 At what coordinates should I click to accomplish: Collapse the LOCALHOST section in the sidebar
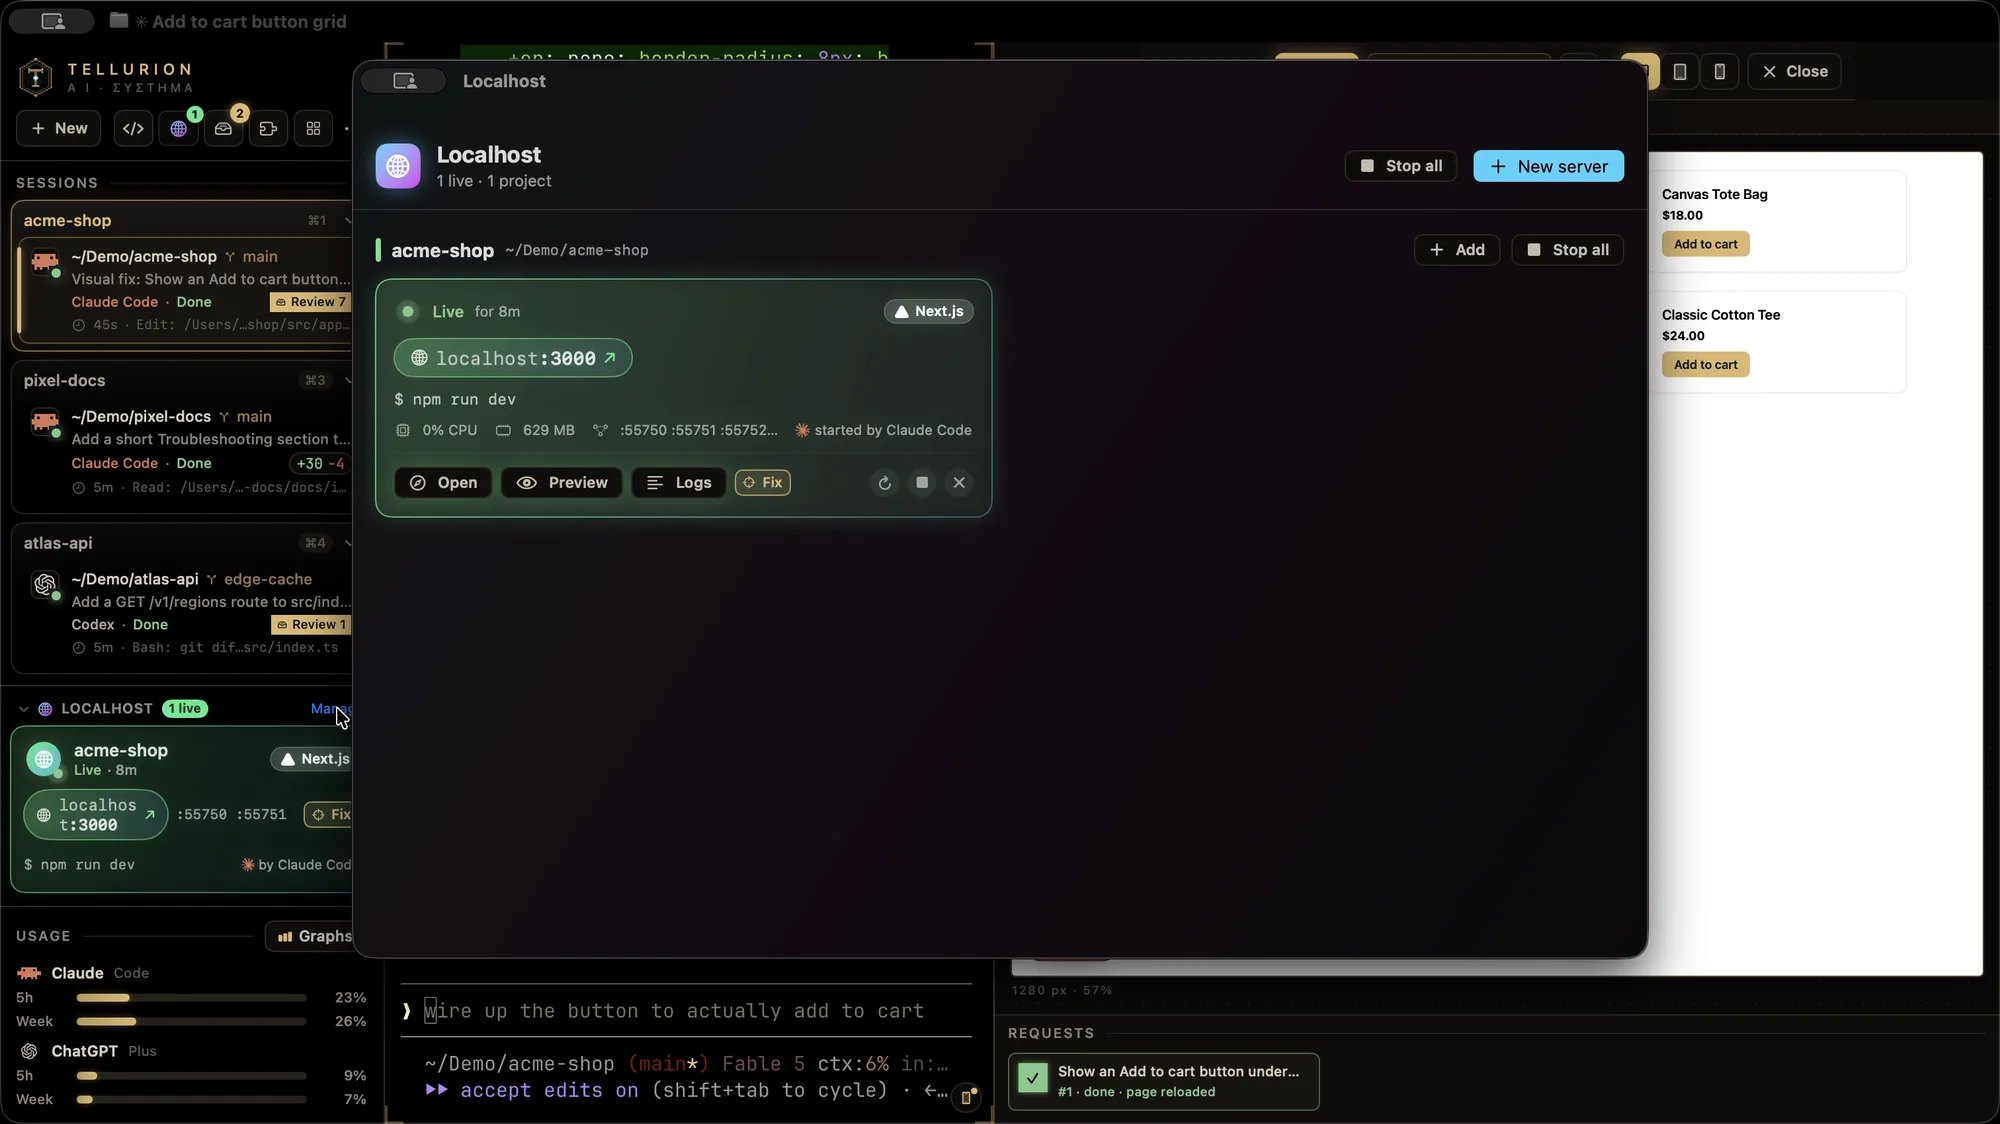click(24, 709)
